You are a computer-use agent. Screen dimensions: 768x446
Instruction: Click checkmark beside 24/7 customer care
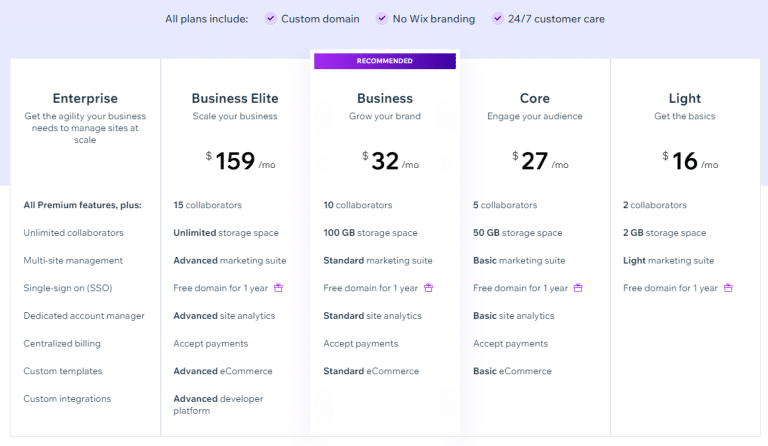[x=498, y=19]
